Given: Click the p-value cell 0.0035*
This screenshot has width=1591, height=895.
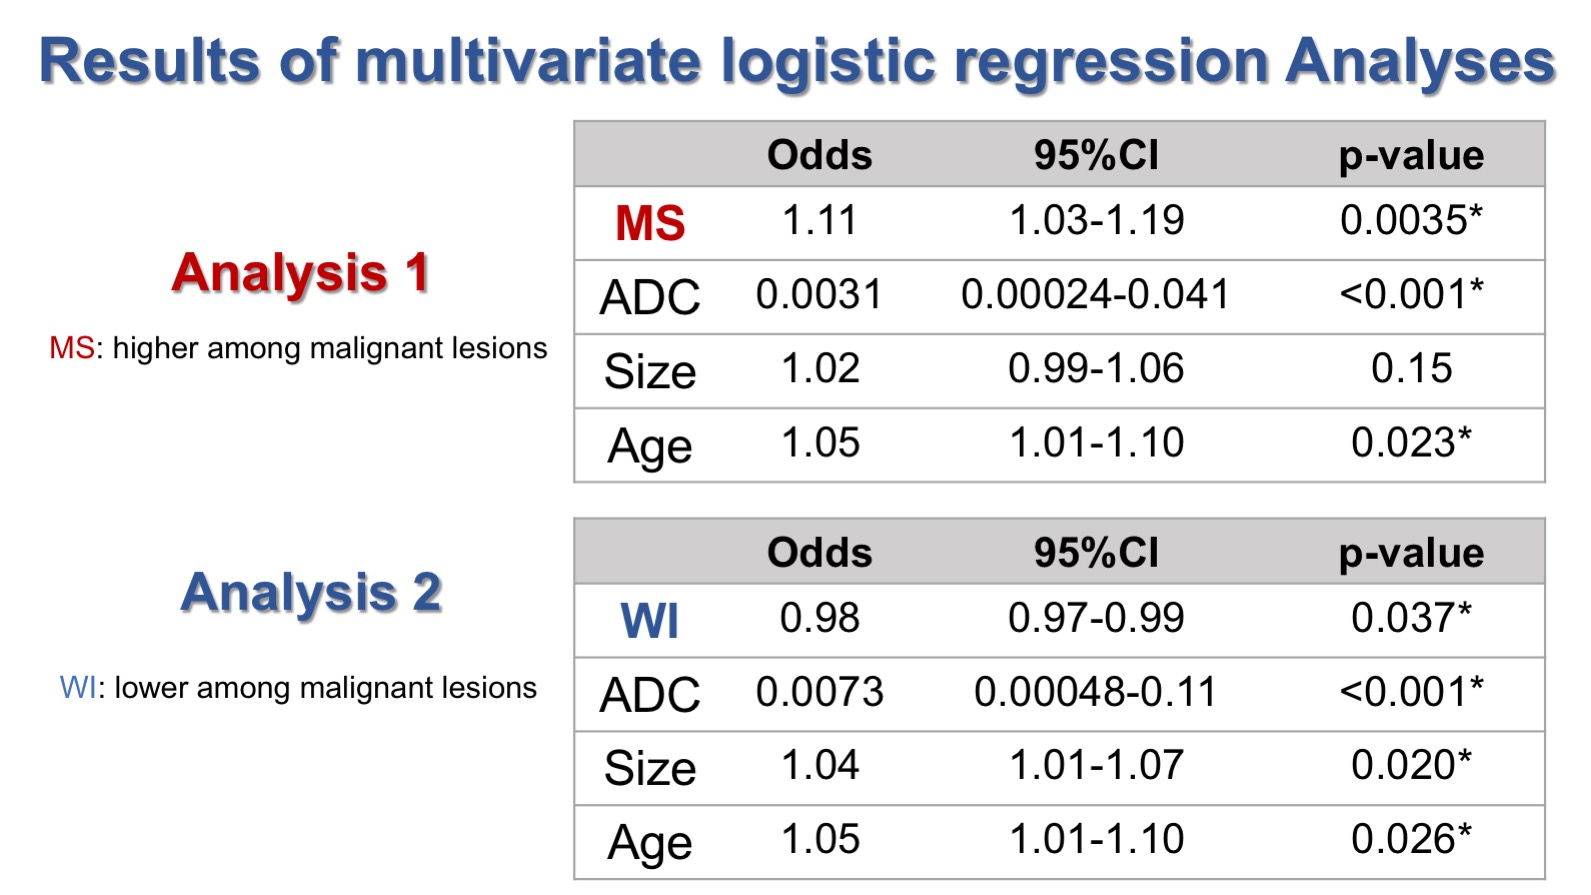Looking at the screenshot, I should [1411, 221].
